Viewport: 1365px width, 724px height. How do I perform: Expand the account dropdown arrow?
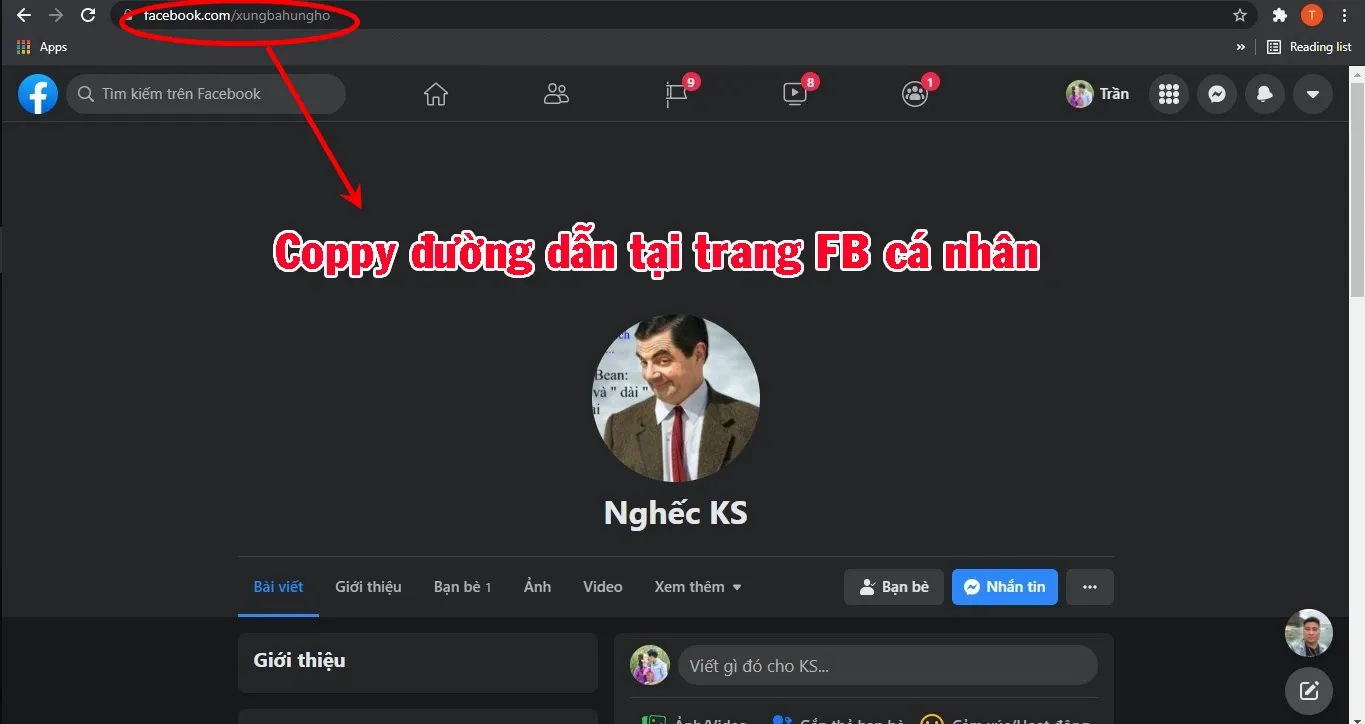(1313, 94)
